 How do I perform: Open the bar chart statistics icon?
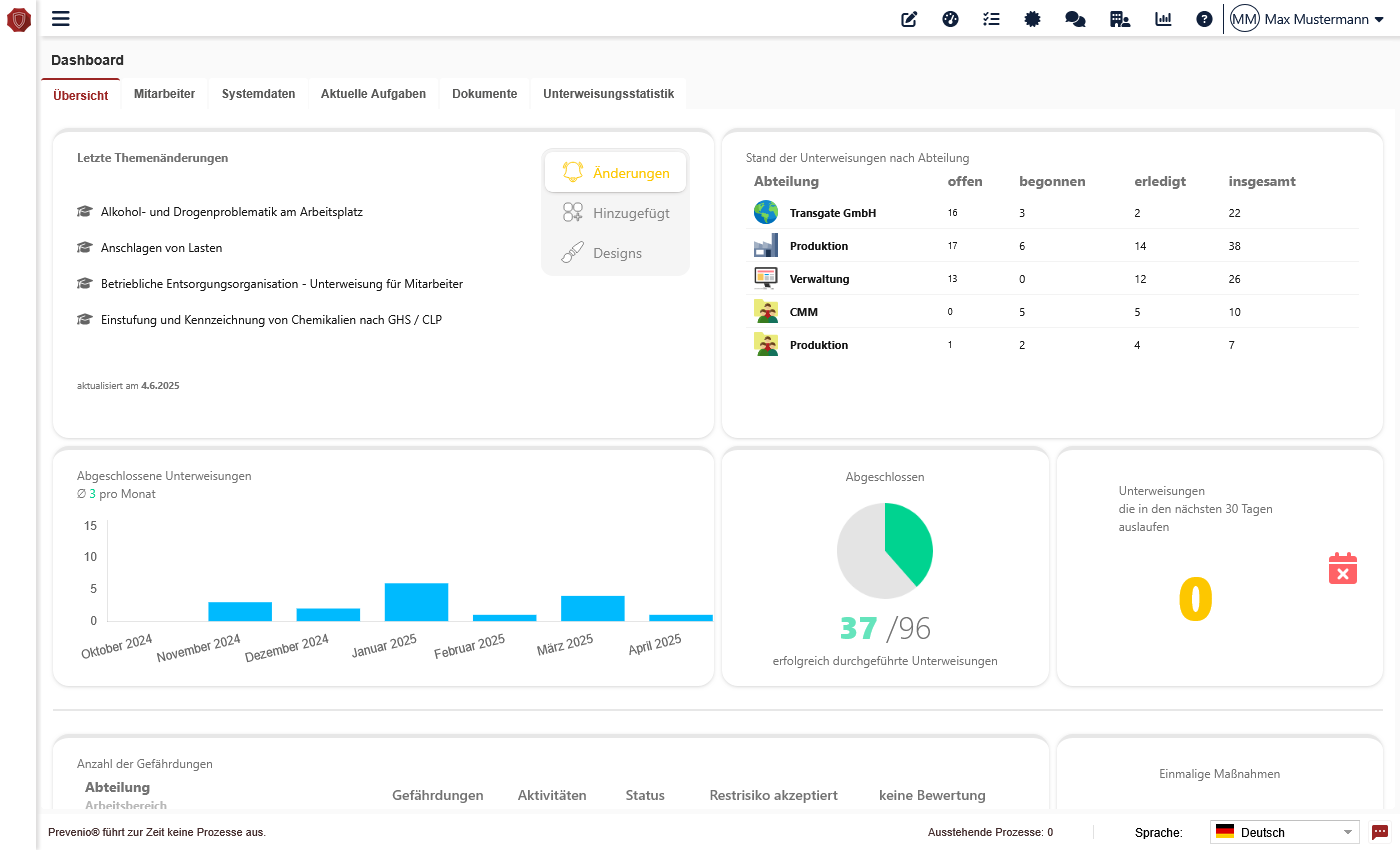[1163, 19]
